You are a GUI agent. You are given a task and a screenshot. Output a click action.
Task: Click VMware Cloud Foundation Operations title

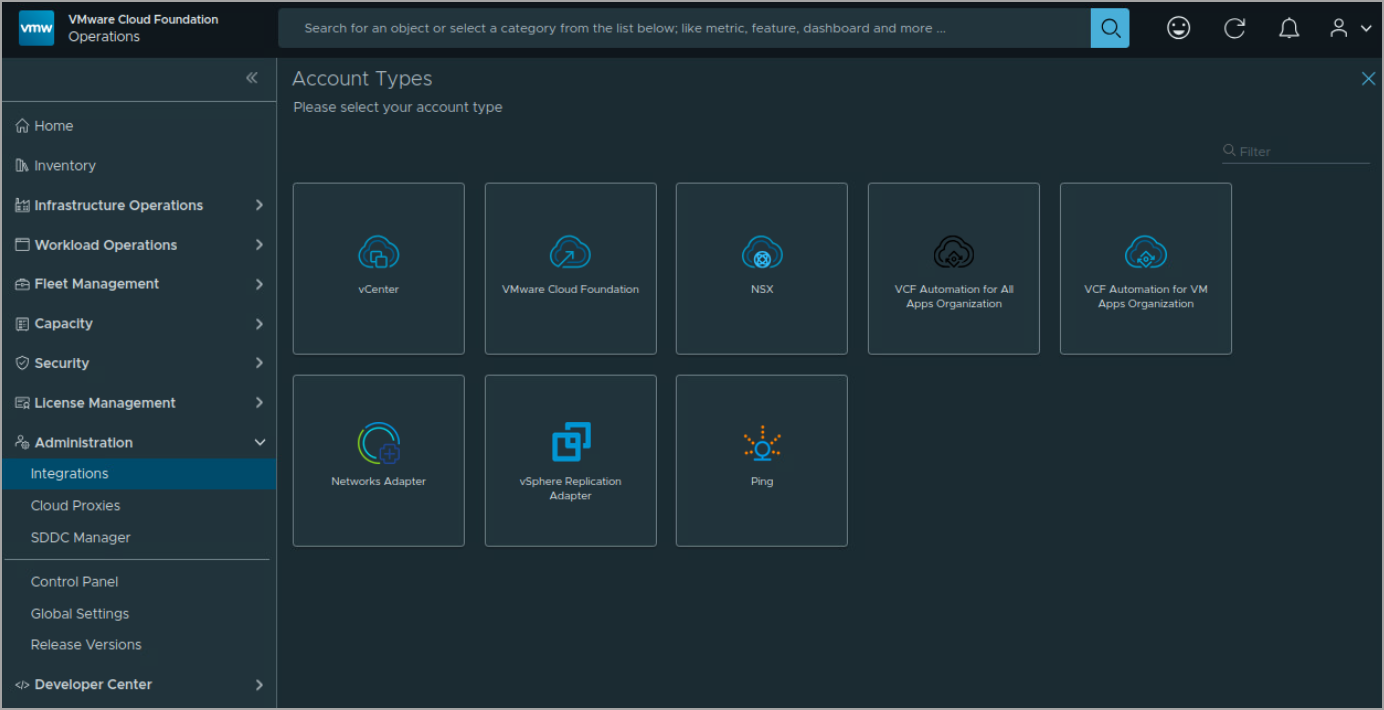(x=143, y=28)
